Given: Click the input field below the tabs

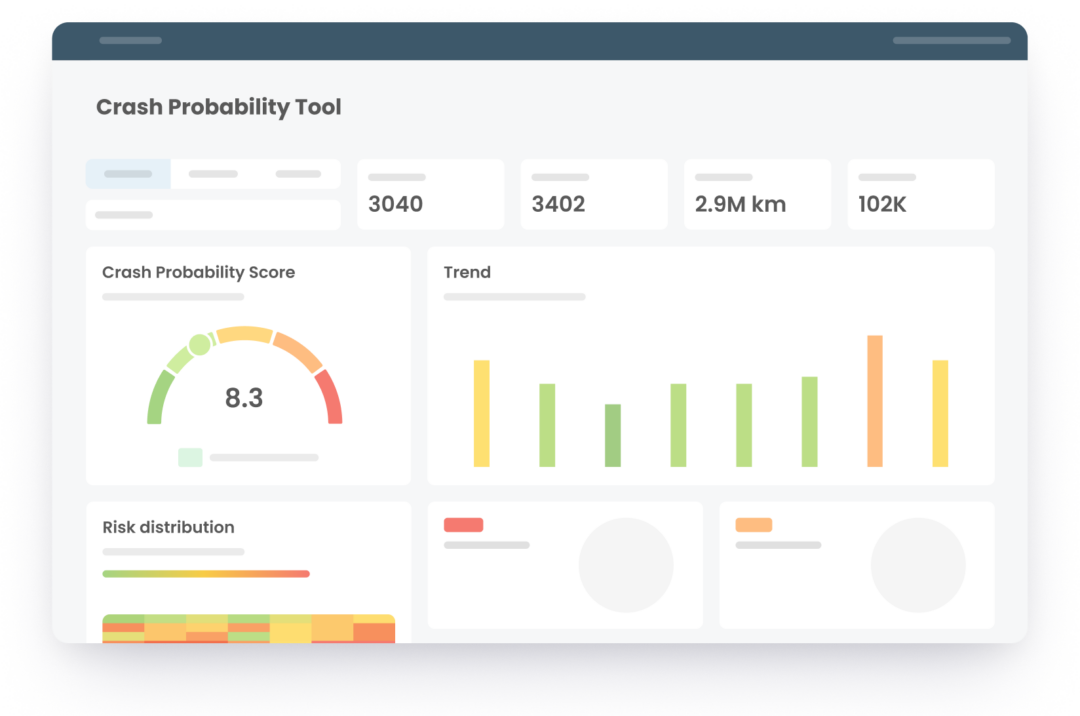Looking at the screenshot, I should 213,215.
